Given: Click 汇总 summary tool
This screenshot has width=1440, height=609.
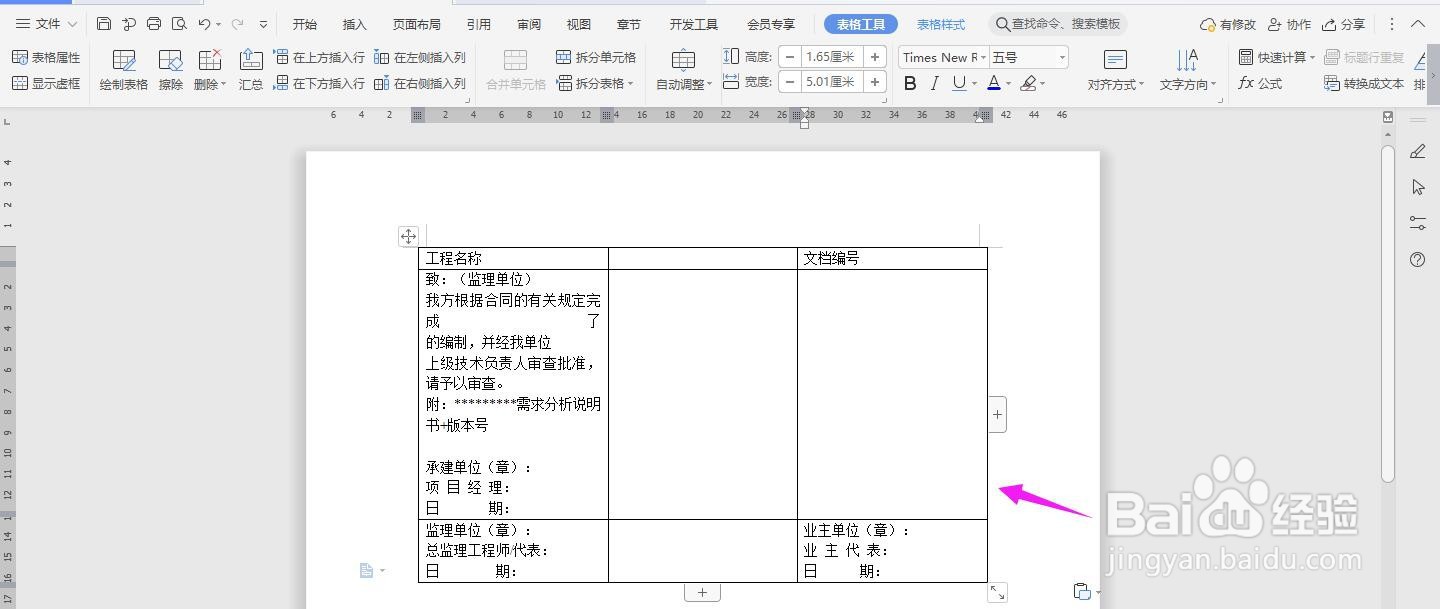Looking at the screenshot, I should (250, 68).
